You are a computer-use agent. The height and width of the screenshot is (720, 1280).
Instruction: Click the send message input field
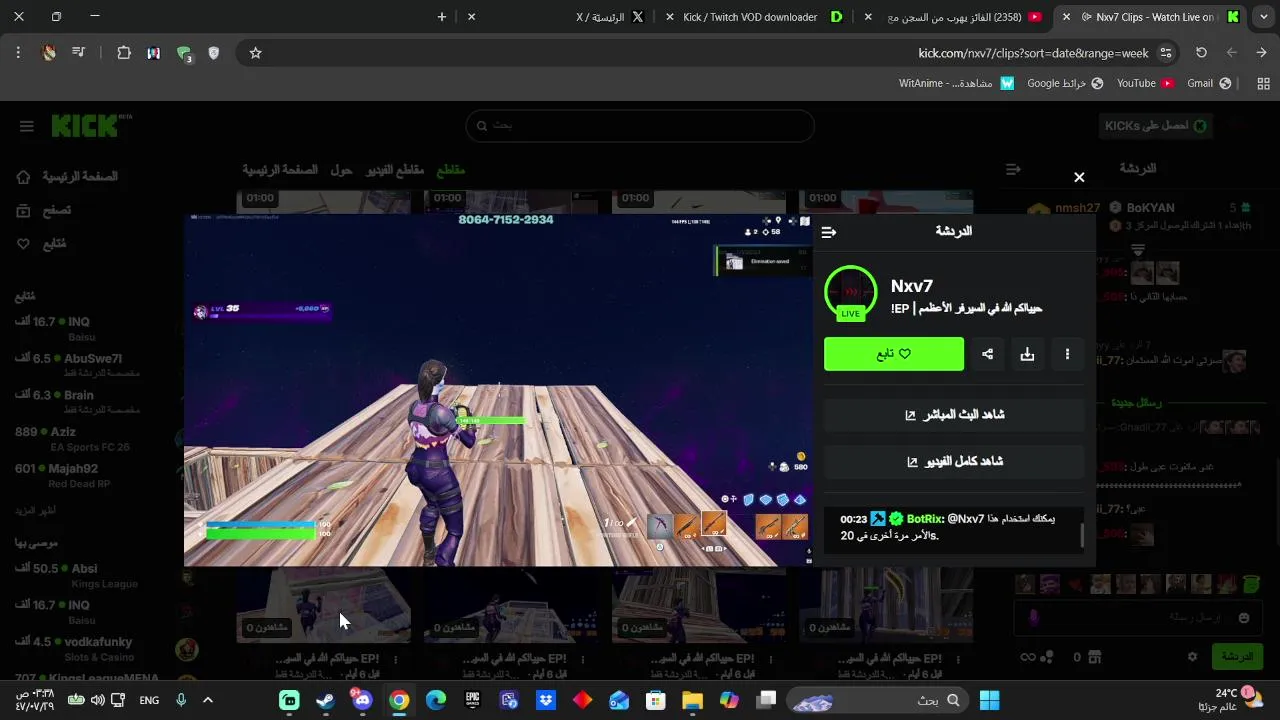coord(1136,618)
